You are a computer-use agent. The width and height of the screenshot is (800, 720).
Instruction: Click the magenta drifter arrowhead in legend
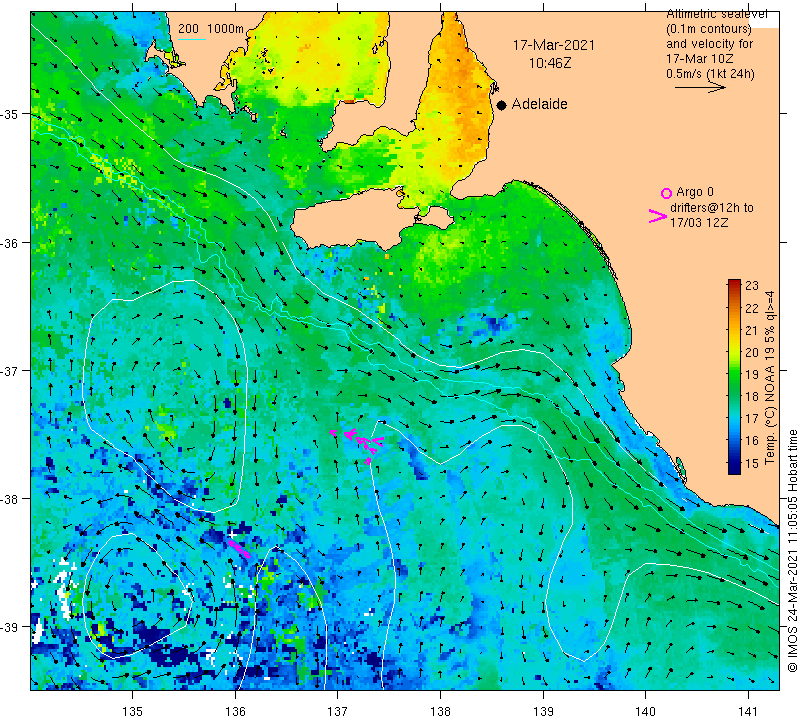pos(657,216)
